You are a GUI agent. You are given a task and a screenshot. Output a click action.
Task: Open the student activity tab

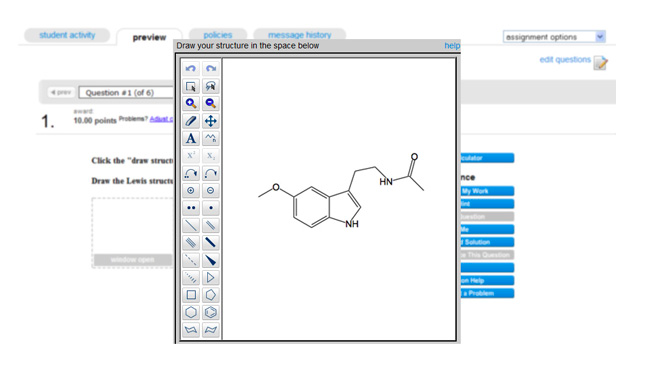click(67, 35)
